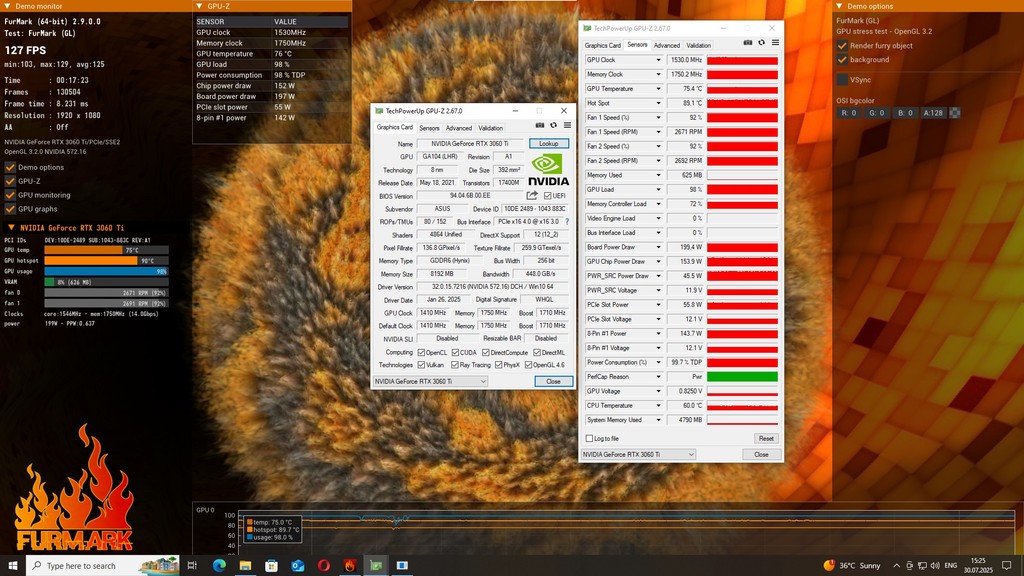Adjust OSI bgcolor R: 0 slider
Viewport: 1024px width, 576px height.
(x=849, y=113)
